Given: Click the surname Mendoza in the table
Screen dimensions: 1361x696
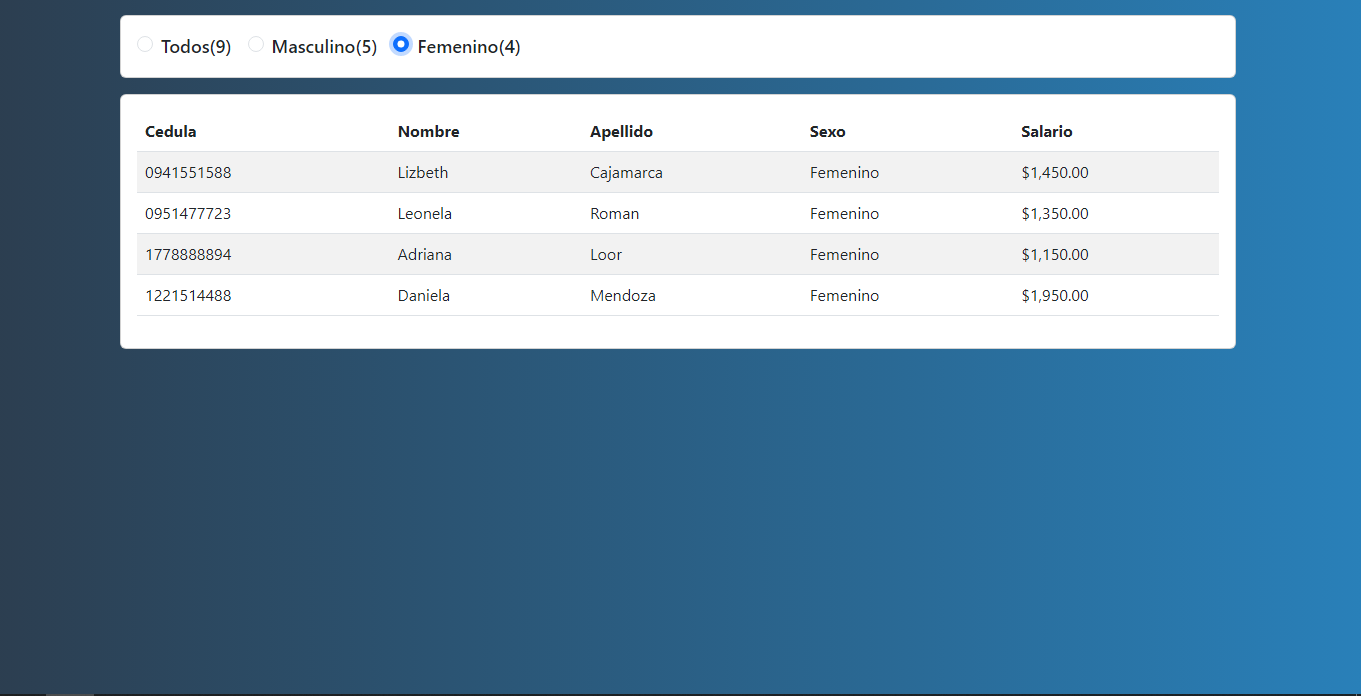Looking at the screenshot, I should click(x=623, y=295).
